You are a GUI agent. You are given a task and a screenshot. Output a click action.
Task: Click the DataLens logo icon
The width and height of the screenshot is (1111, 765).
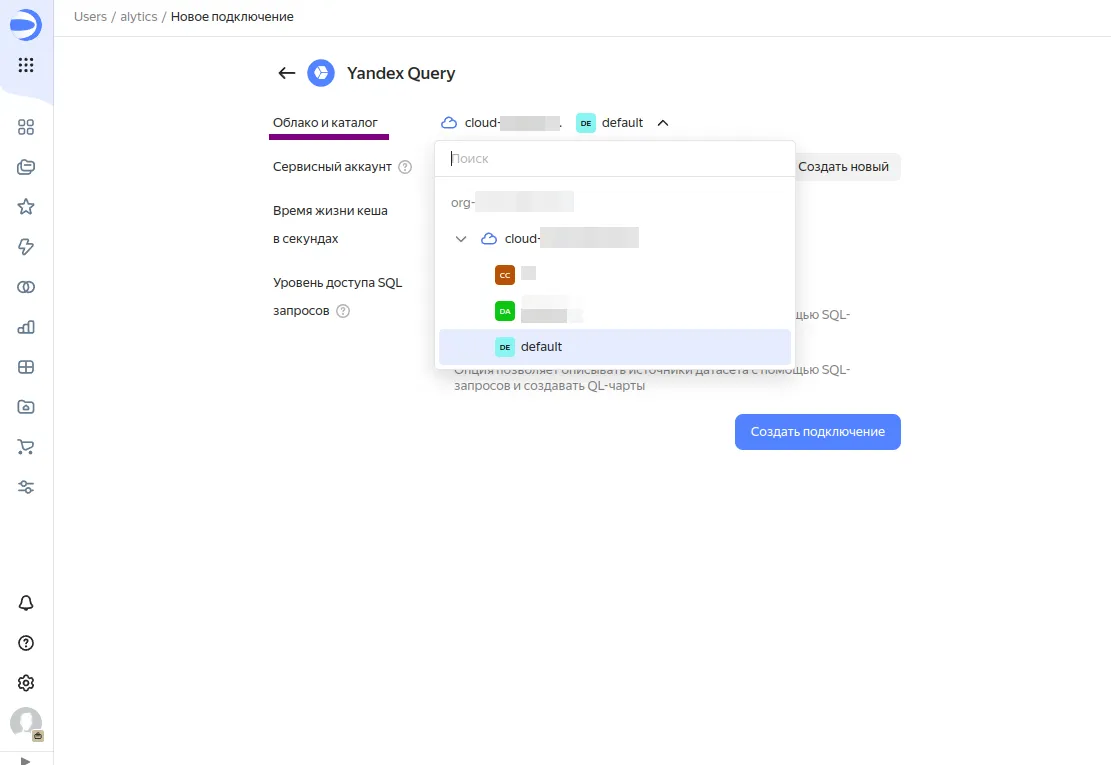pos(26,26)
